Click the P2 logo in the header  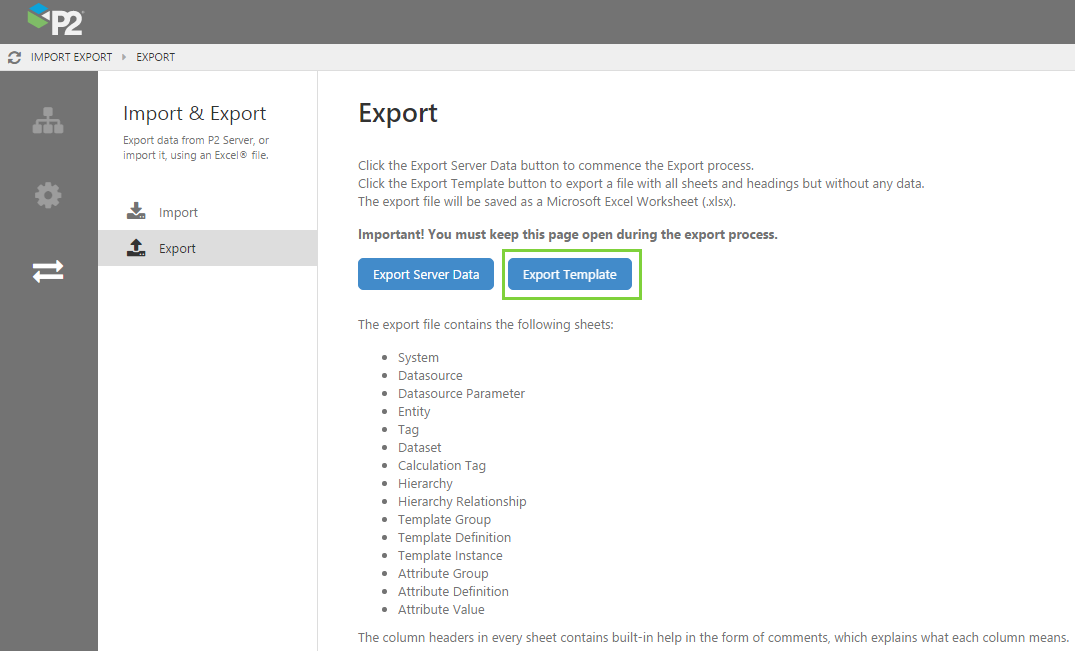pos(55,20)
